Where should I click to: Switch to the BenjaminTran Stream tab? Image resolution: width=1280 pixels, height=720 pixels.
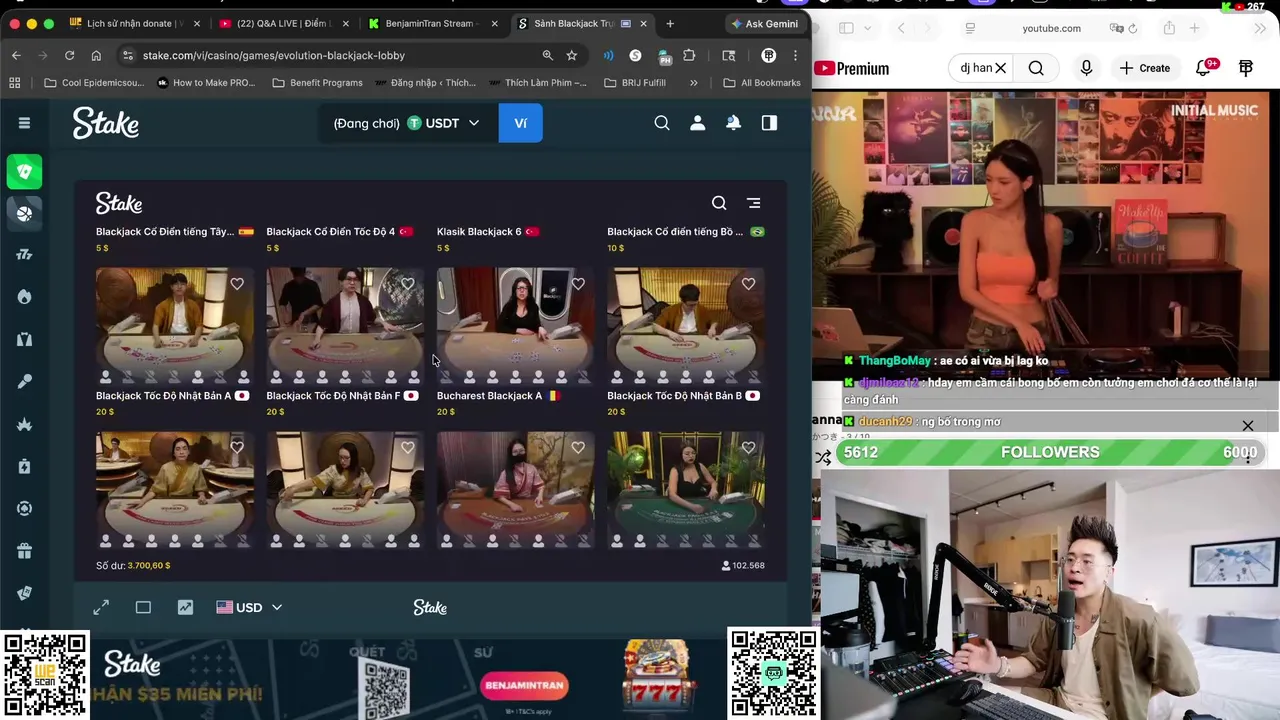click(432, 23)
